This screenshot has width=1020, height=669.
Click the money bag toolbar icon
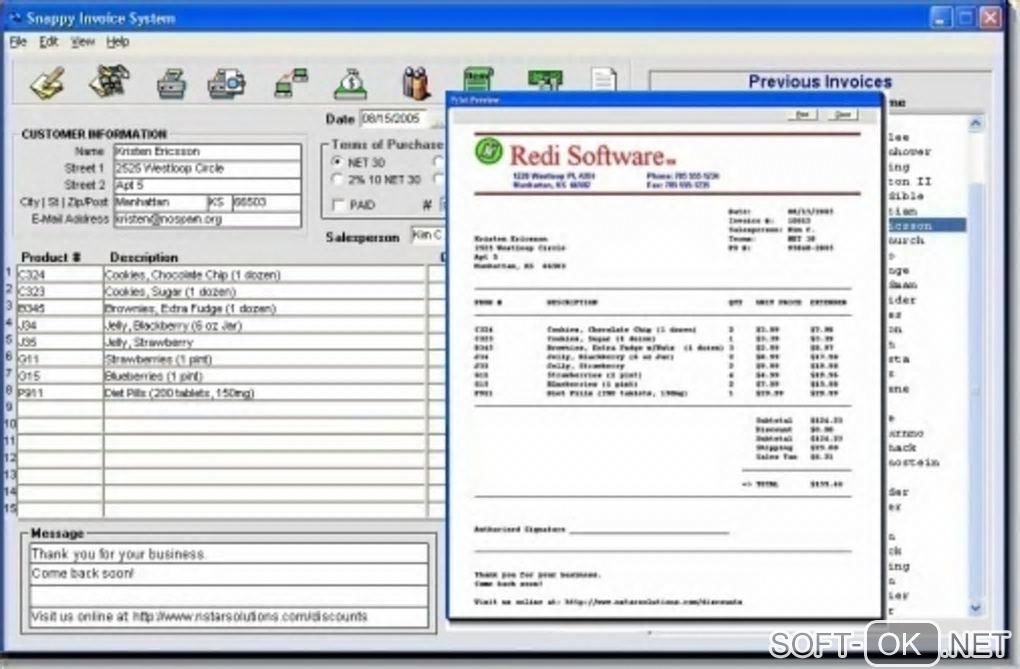(x=351, y=83)
